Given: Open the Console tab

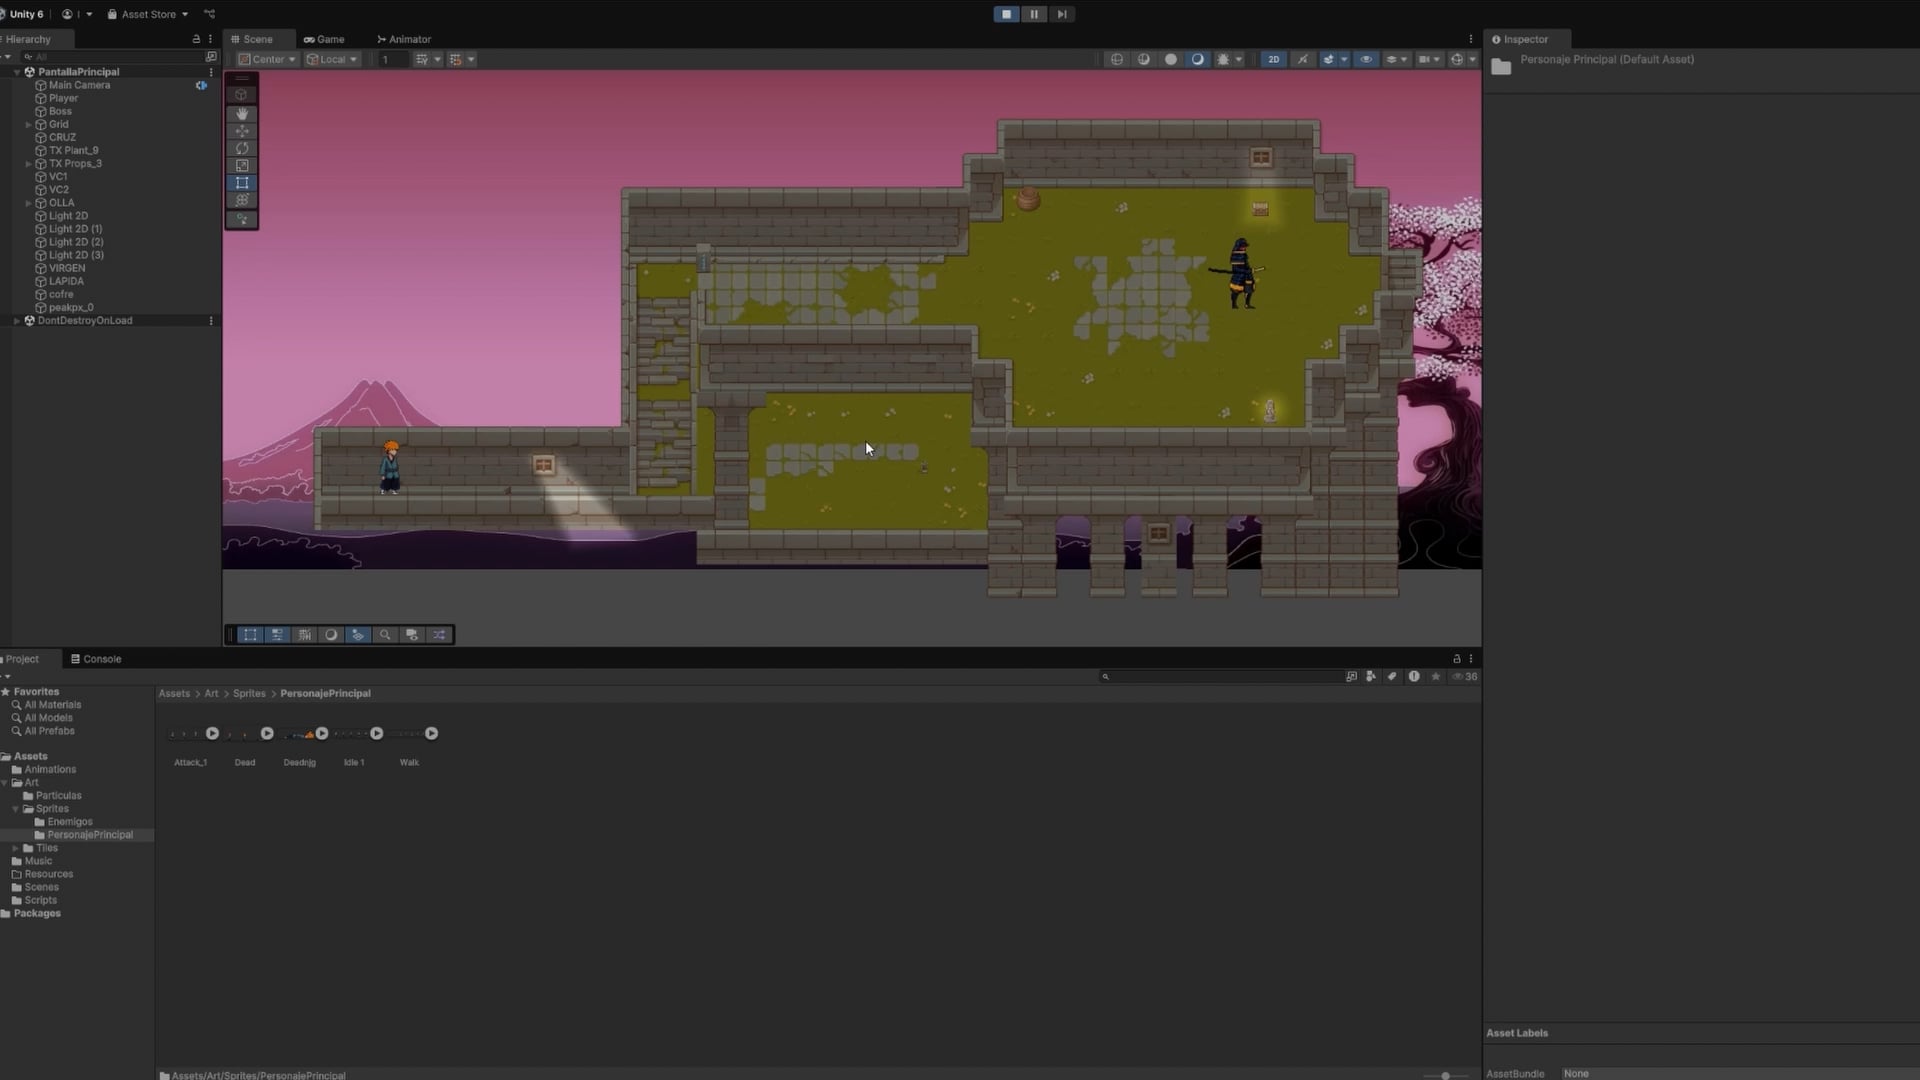Looking at the screenshot, I should pyautogui.click(x=96, y=659).
